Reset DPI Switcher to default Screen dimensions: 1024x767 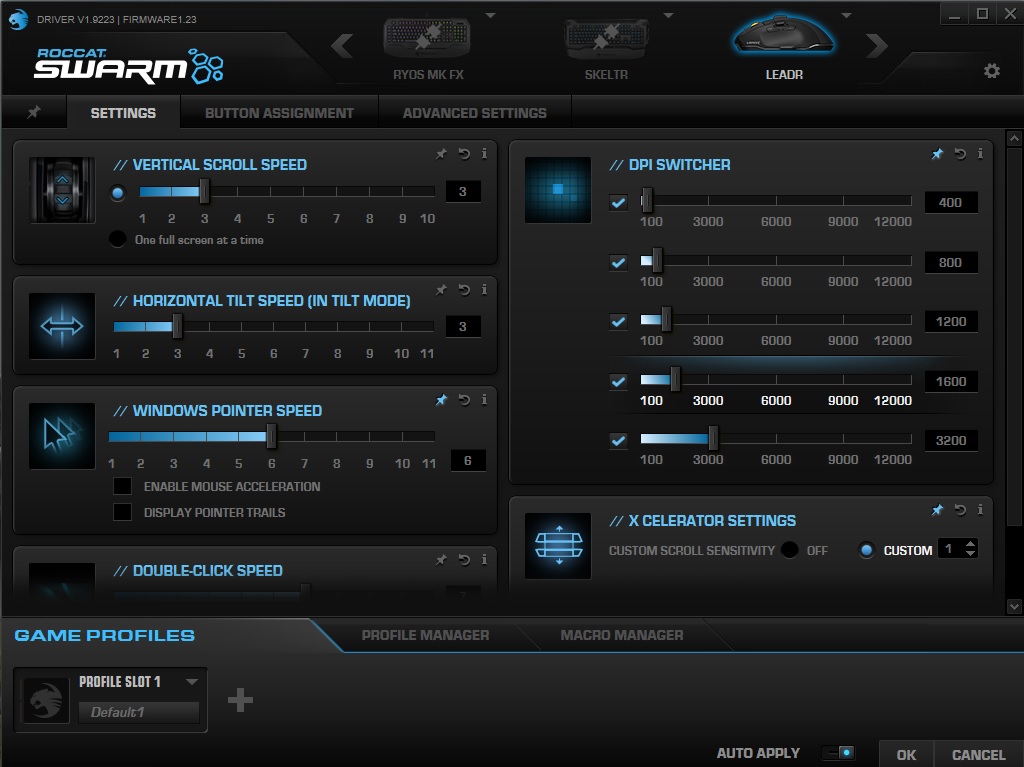tap(960, 154)
